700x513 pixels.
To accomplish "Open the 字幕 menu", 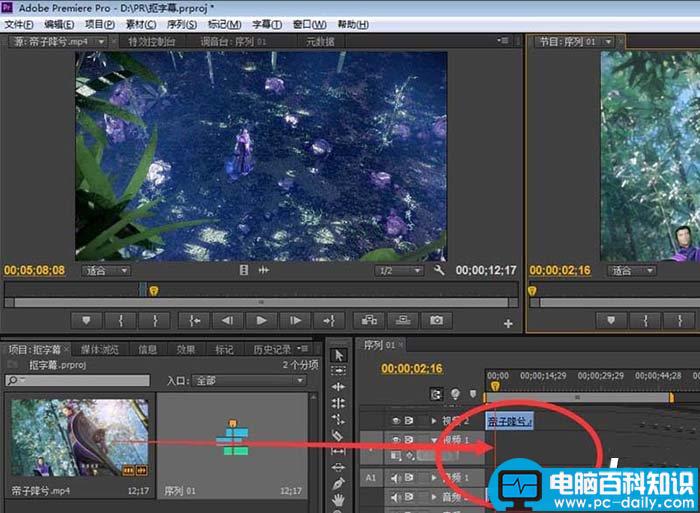I will point(267,25).
